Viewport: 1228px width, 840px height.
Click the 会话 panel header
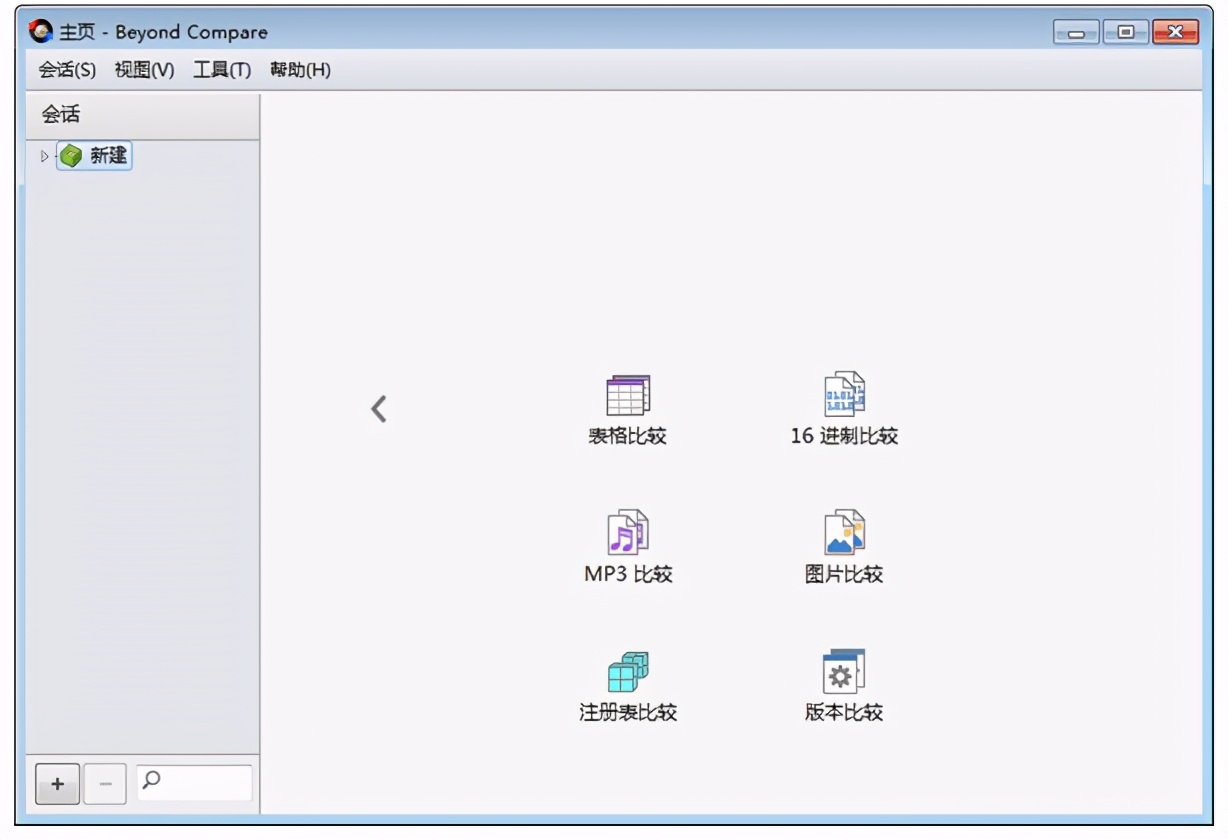coord(142,115)
